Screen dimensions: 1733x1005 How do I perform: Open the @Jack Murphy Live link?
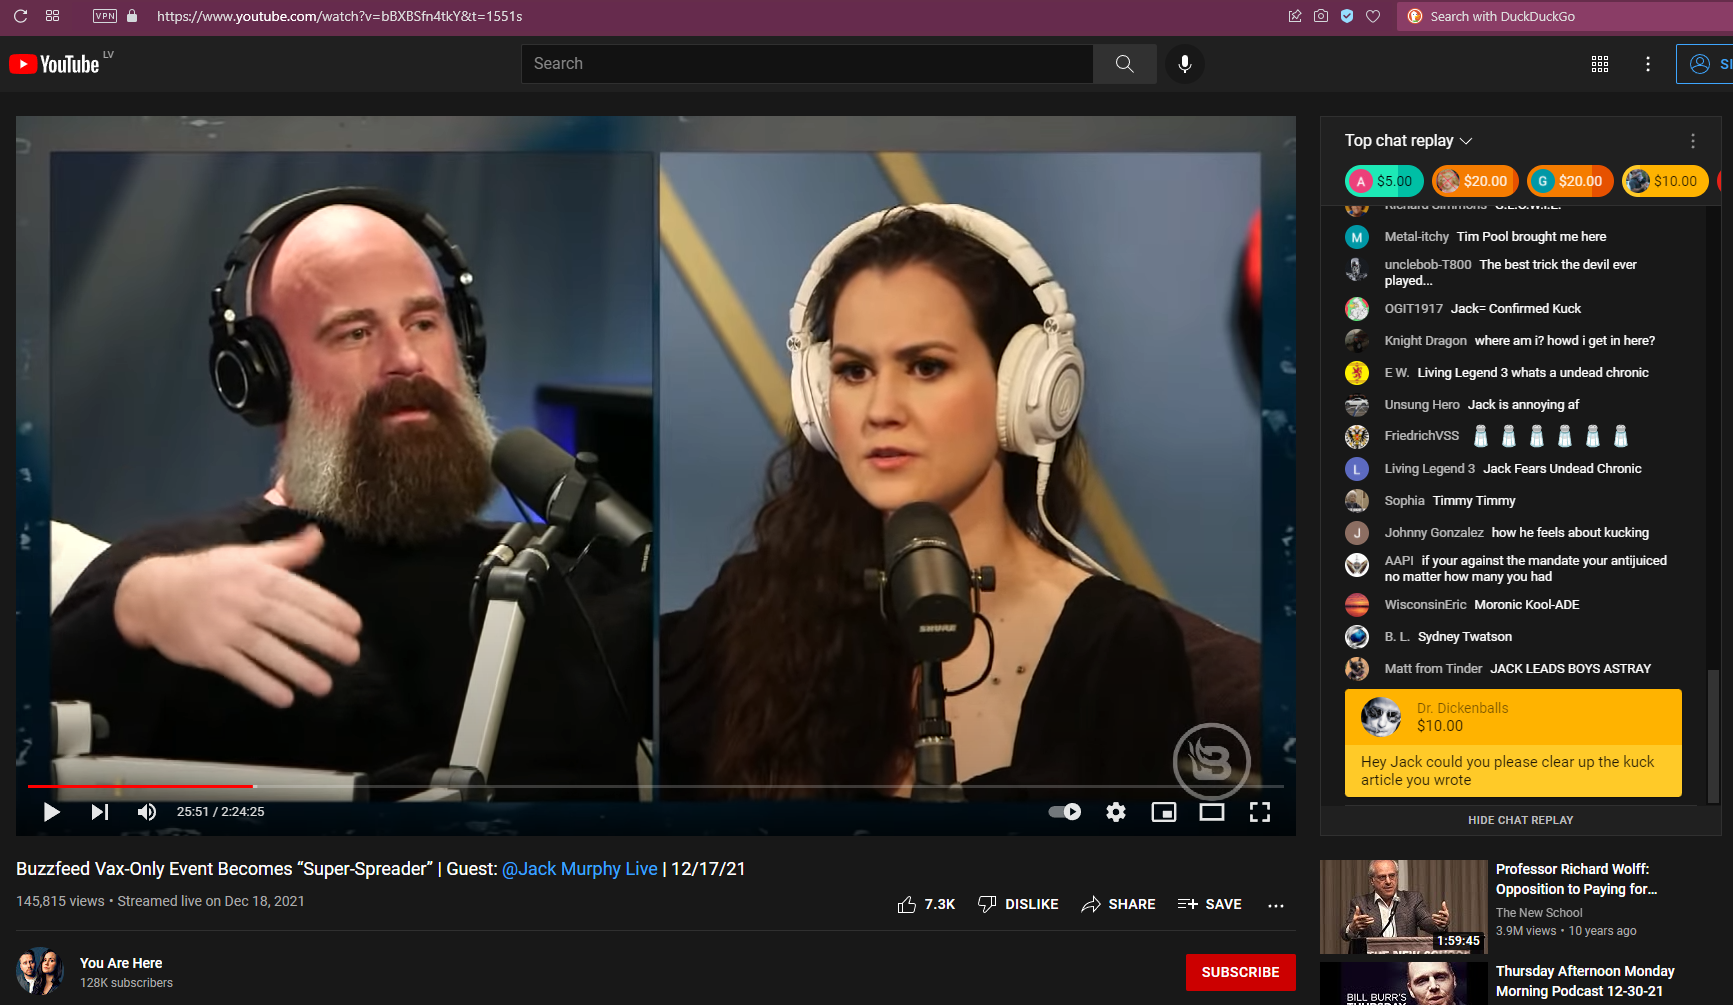[x=580, y=869]
